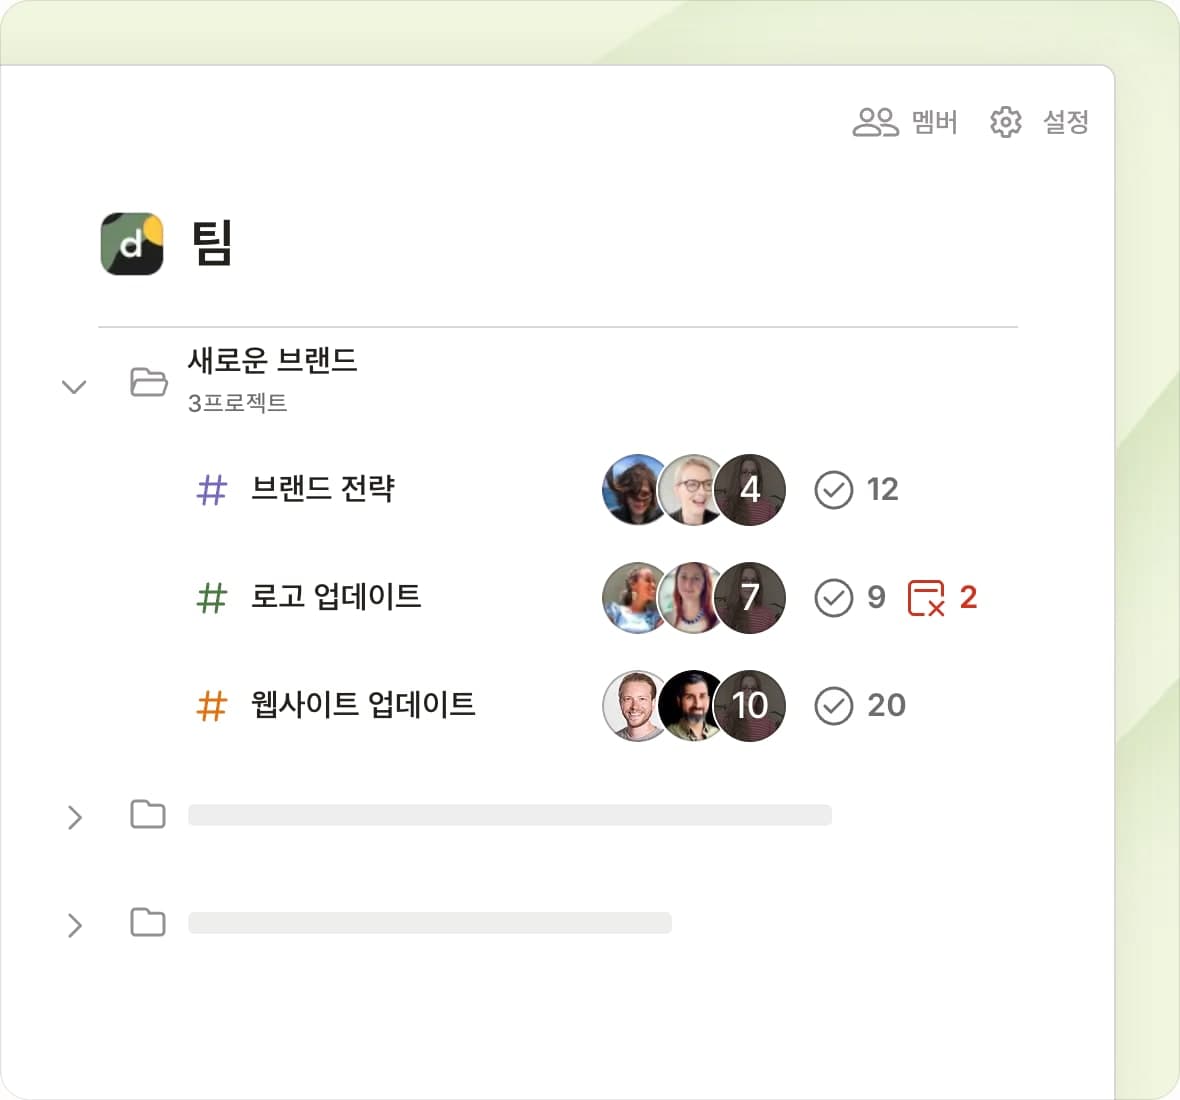Click the green hash icon for 로고 업데이트

click(212, 598)
